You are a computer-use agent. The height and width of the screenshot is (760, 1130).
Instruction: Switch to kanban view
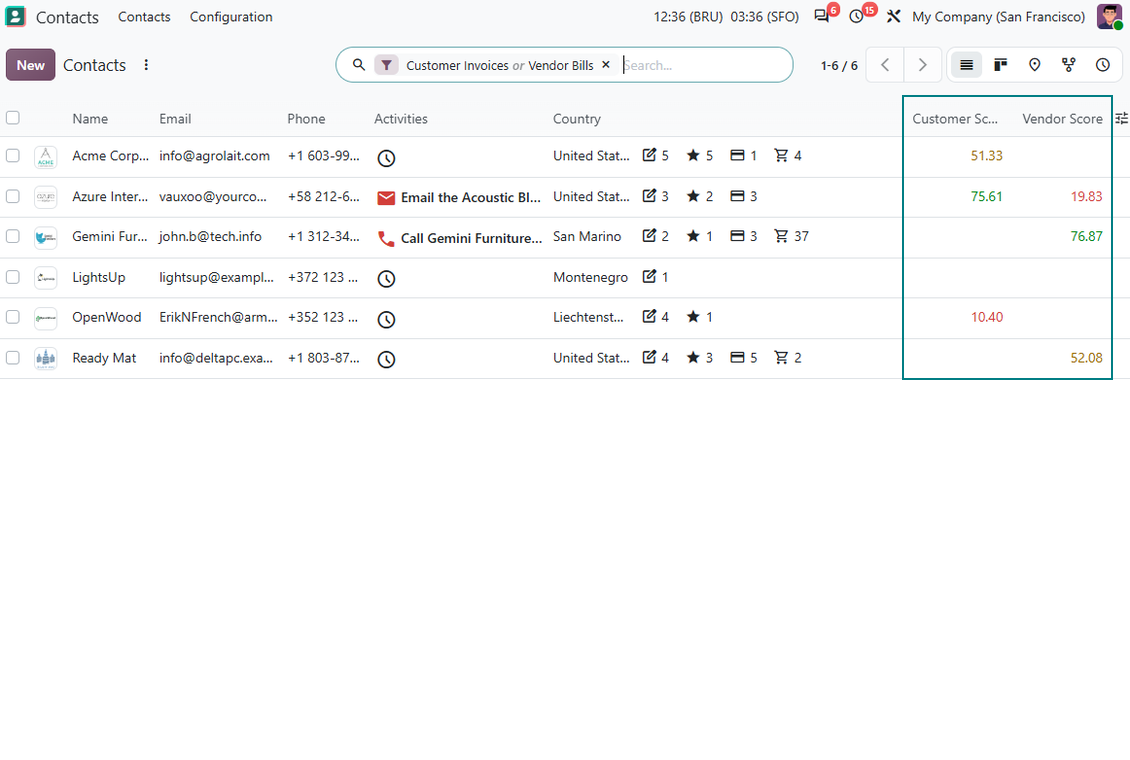point(1000,65)
